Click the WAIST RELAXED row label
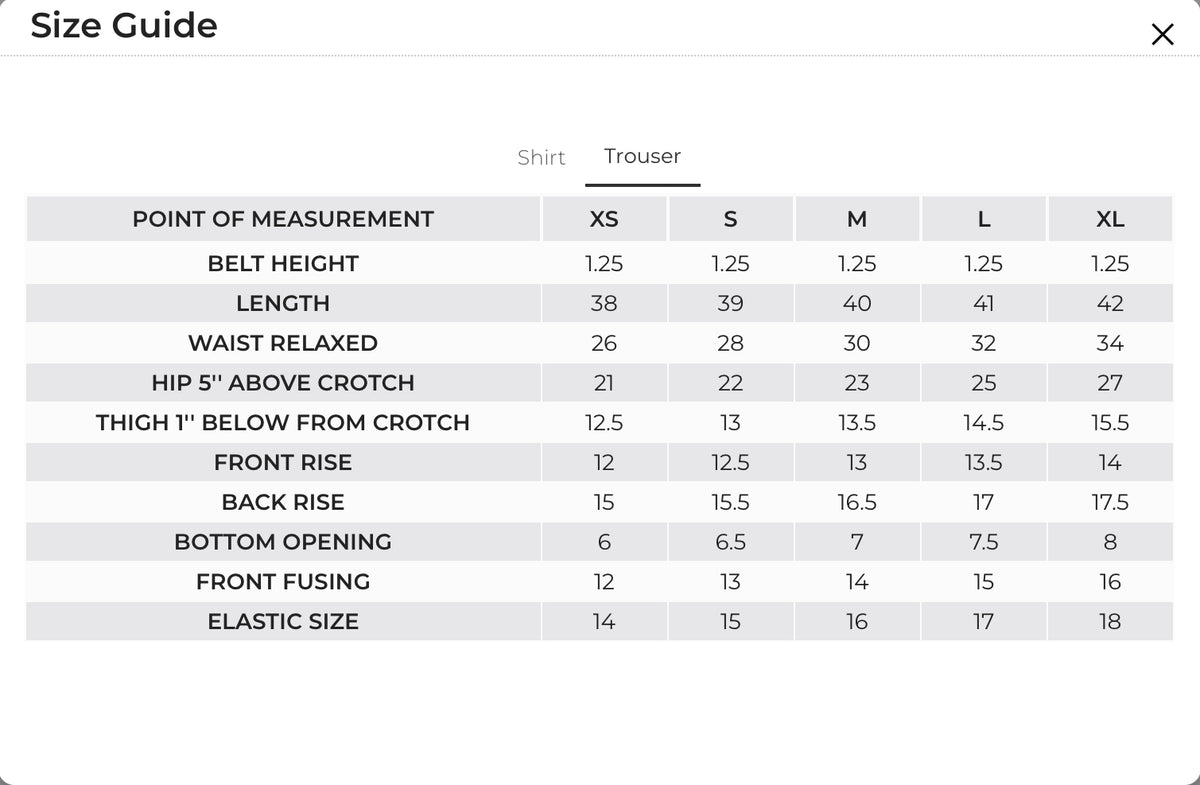This screenshot has height=785, width=1200. click(283, 343)
